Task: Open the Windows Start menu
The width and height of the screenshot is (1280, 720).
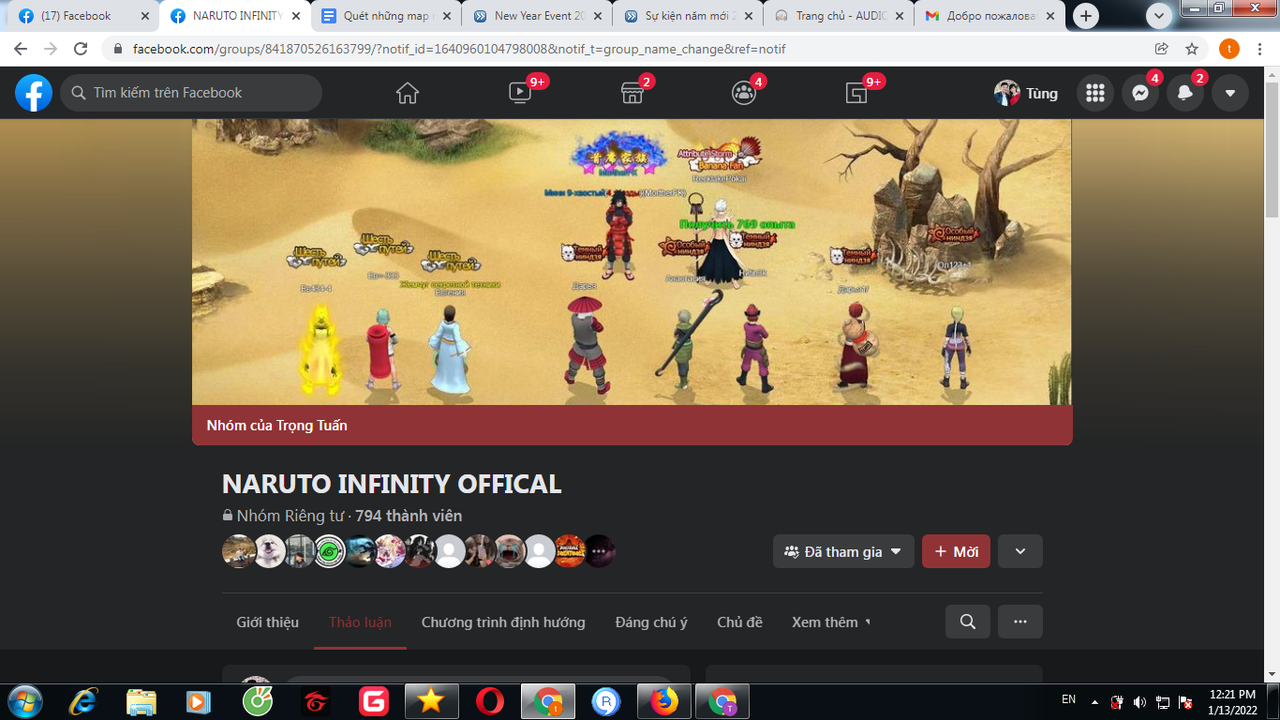Action: point(24,701)
